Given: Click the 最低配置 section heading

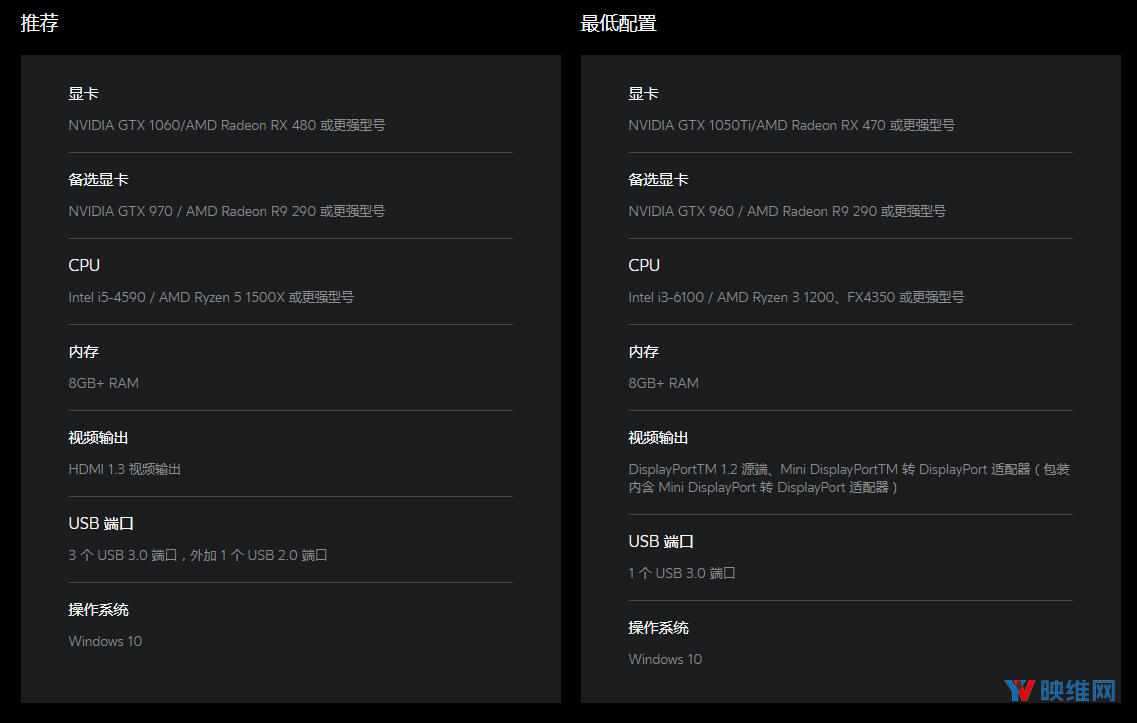Looking at the screenshot, I should (618, 23).
